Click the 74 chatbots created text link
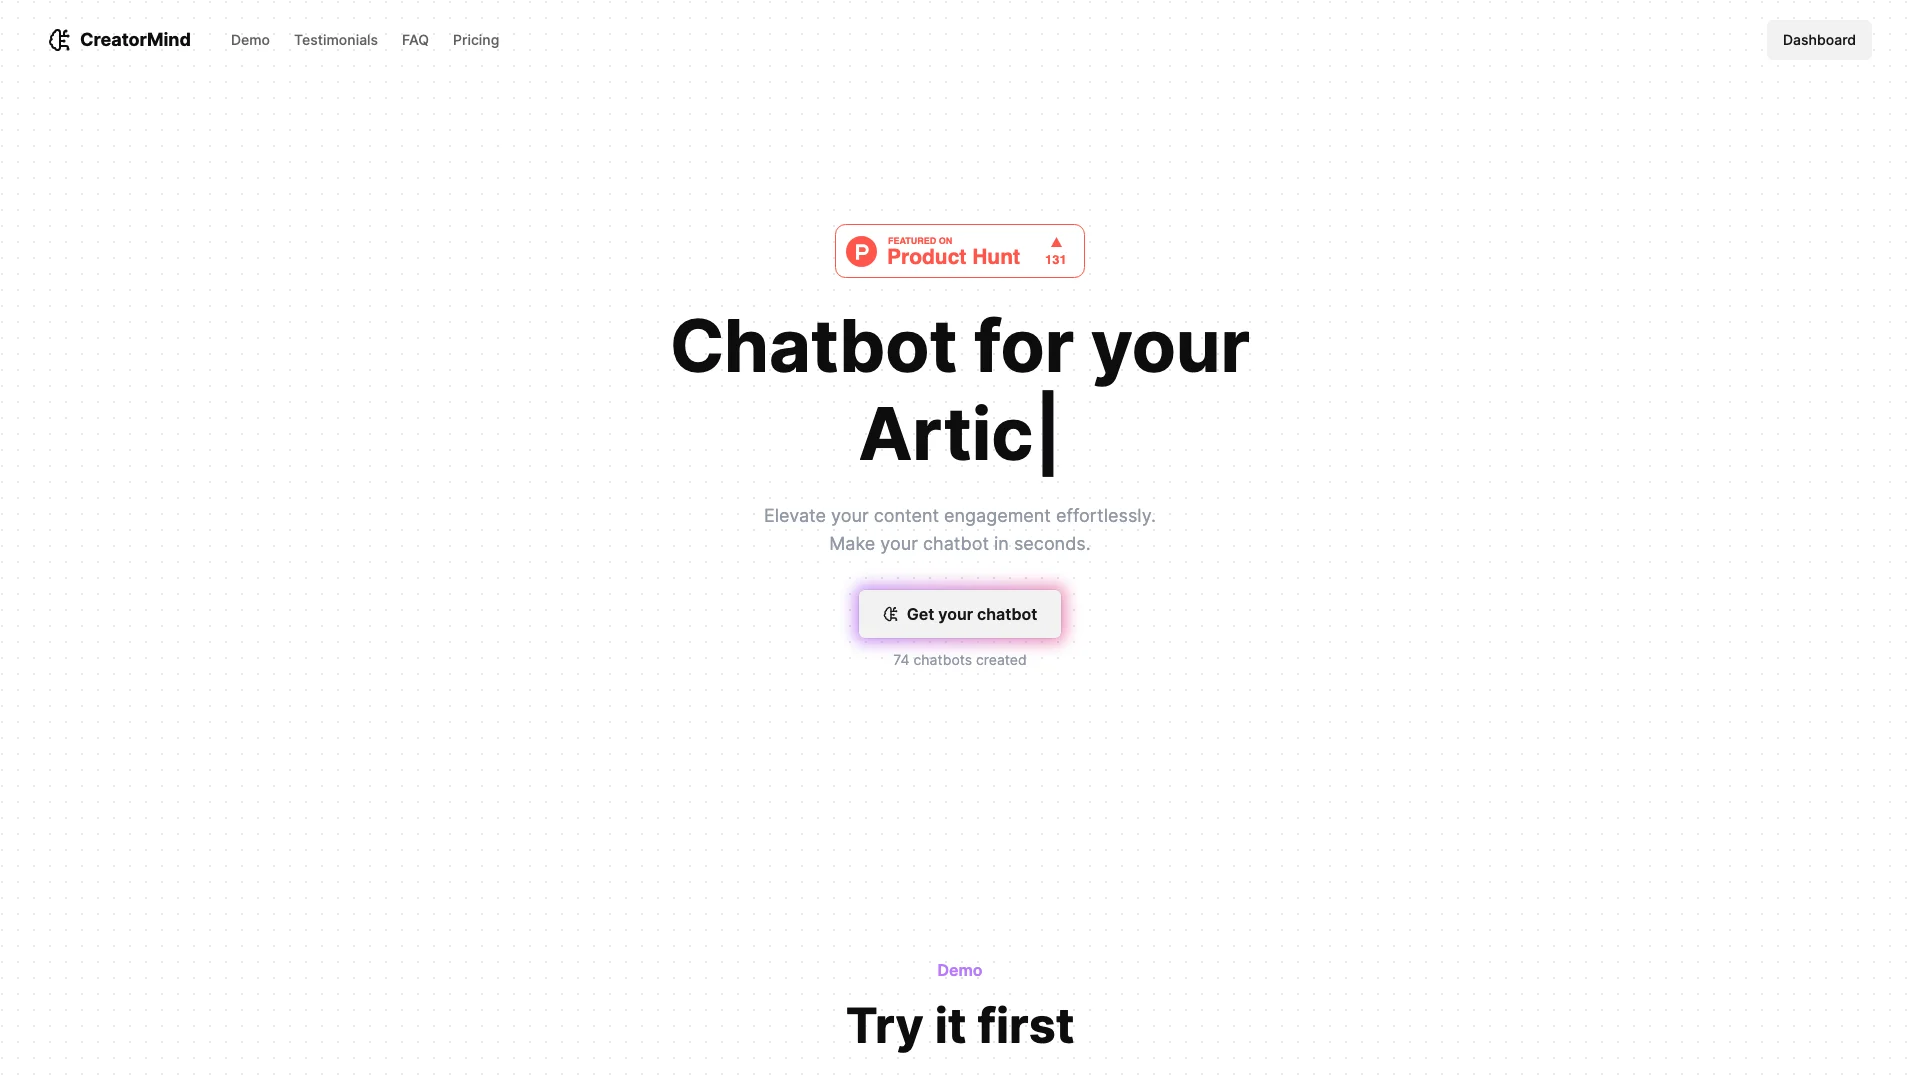This screenshot has width=1920, height=1080. (960, 659)
